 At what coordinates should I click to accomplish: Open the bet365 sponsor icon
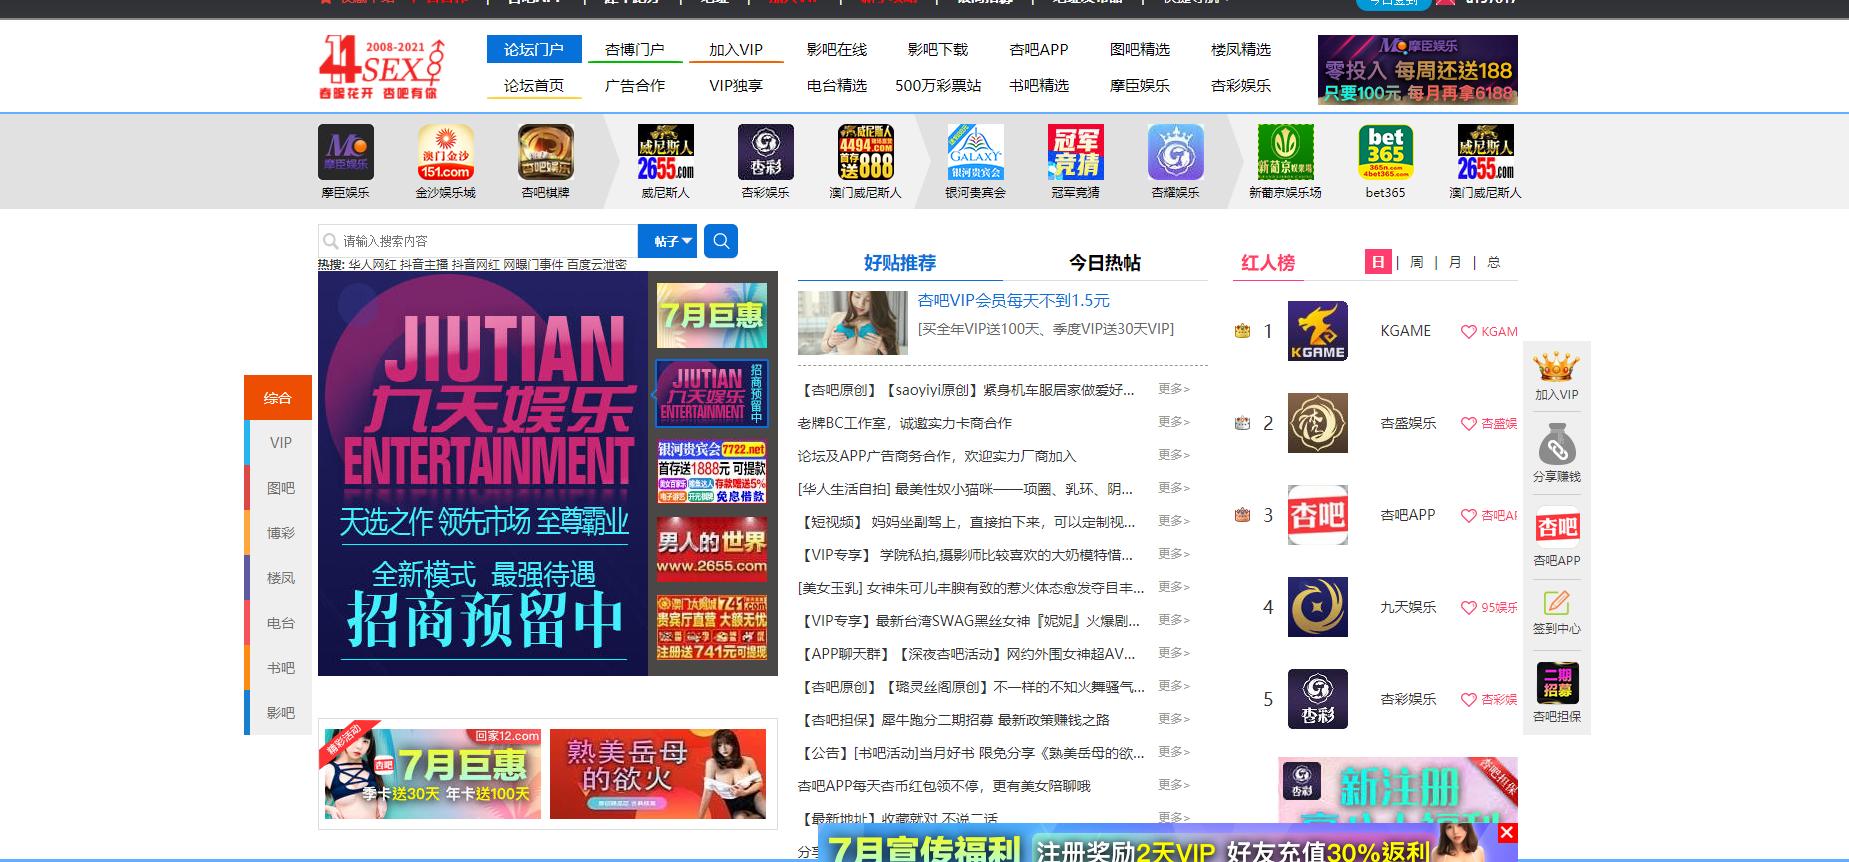(x=1385, y=152)
